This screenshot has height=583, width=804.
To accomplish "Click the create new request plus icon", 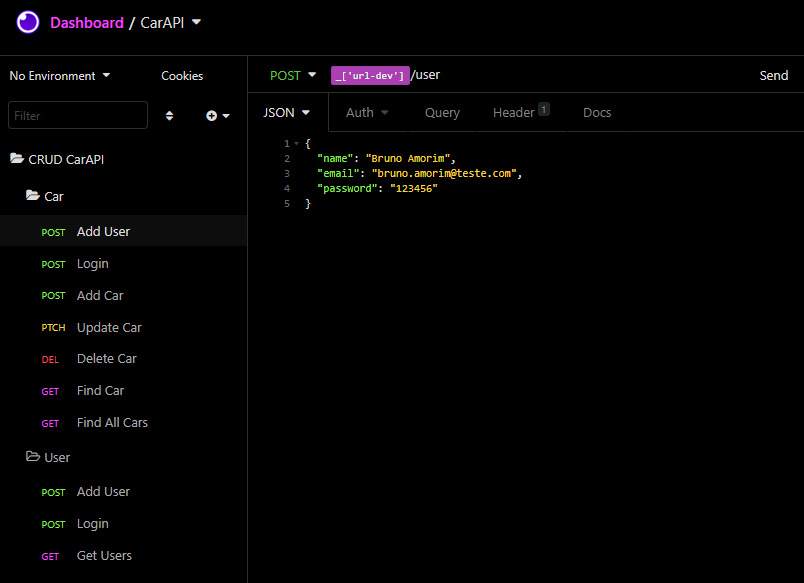I will (217, 116).
